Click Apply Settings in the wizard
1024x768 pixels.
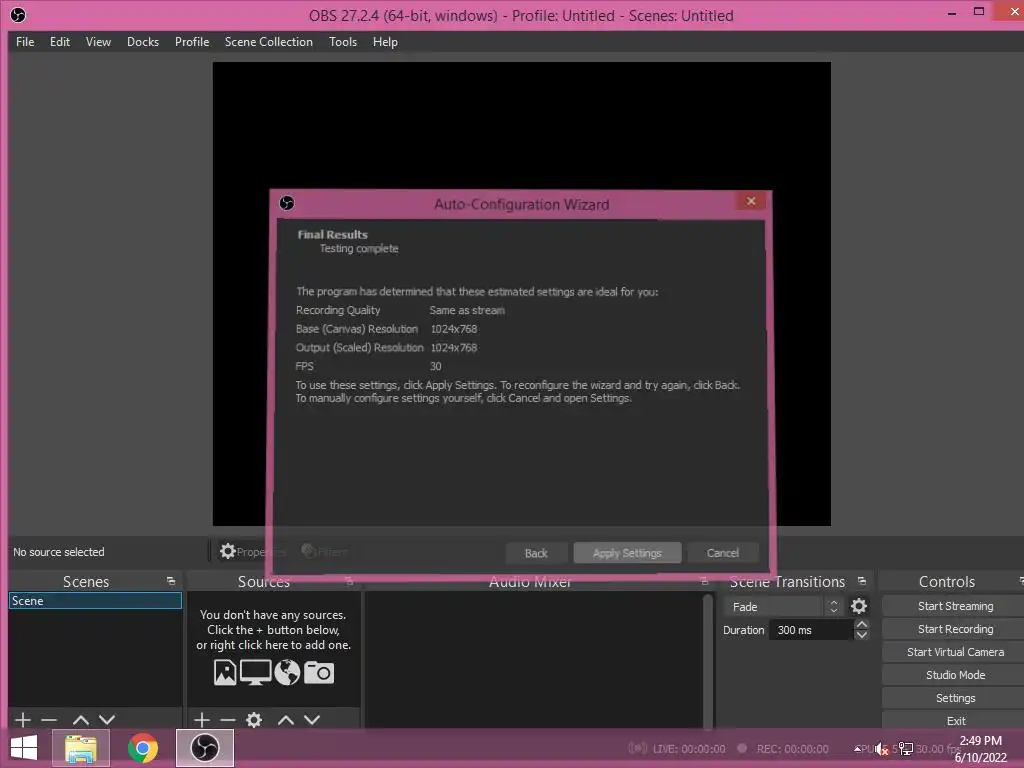[627, 553]
